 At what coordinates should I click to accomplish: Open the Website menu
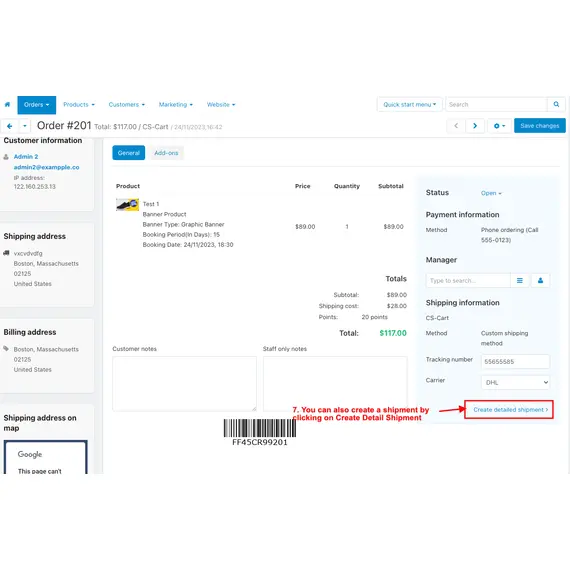click(x=221, y=105)
